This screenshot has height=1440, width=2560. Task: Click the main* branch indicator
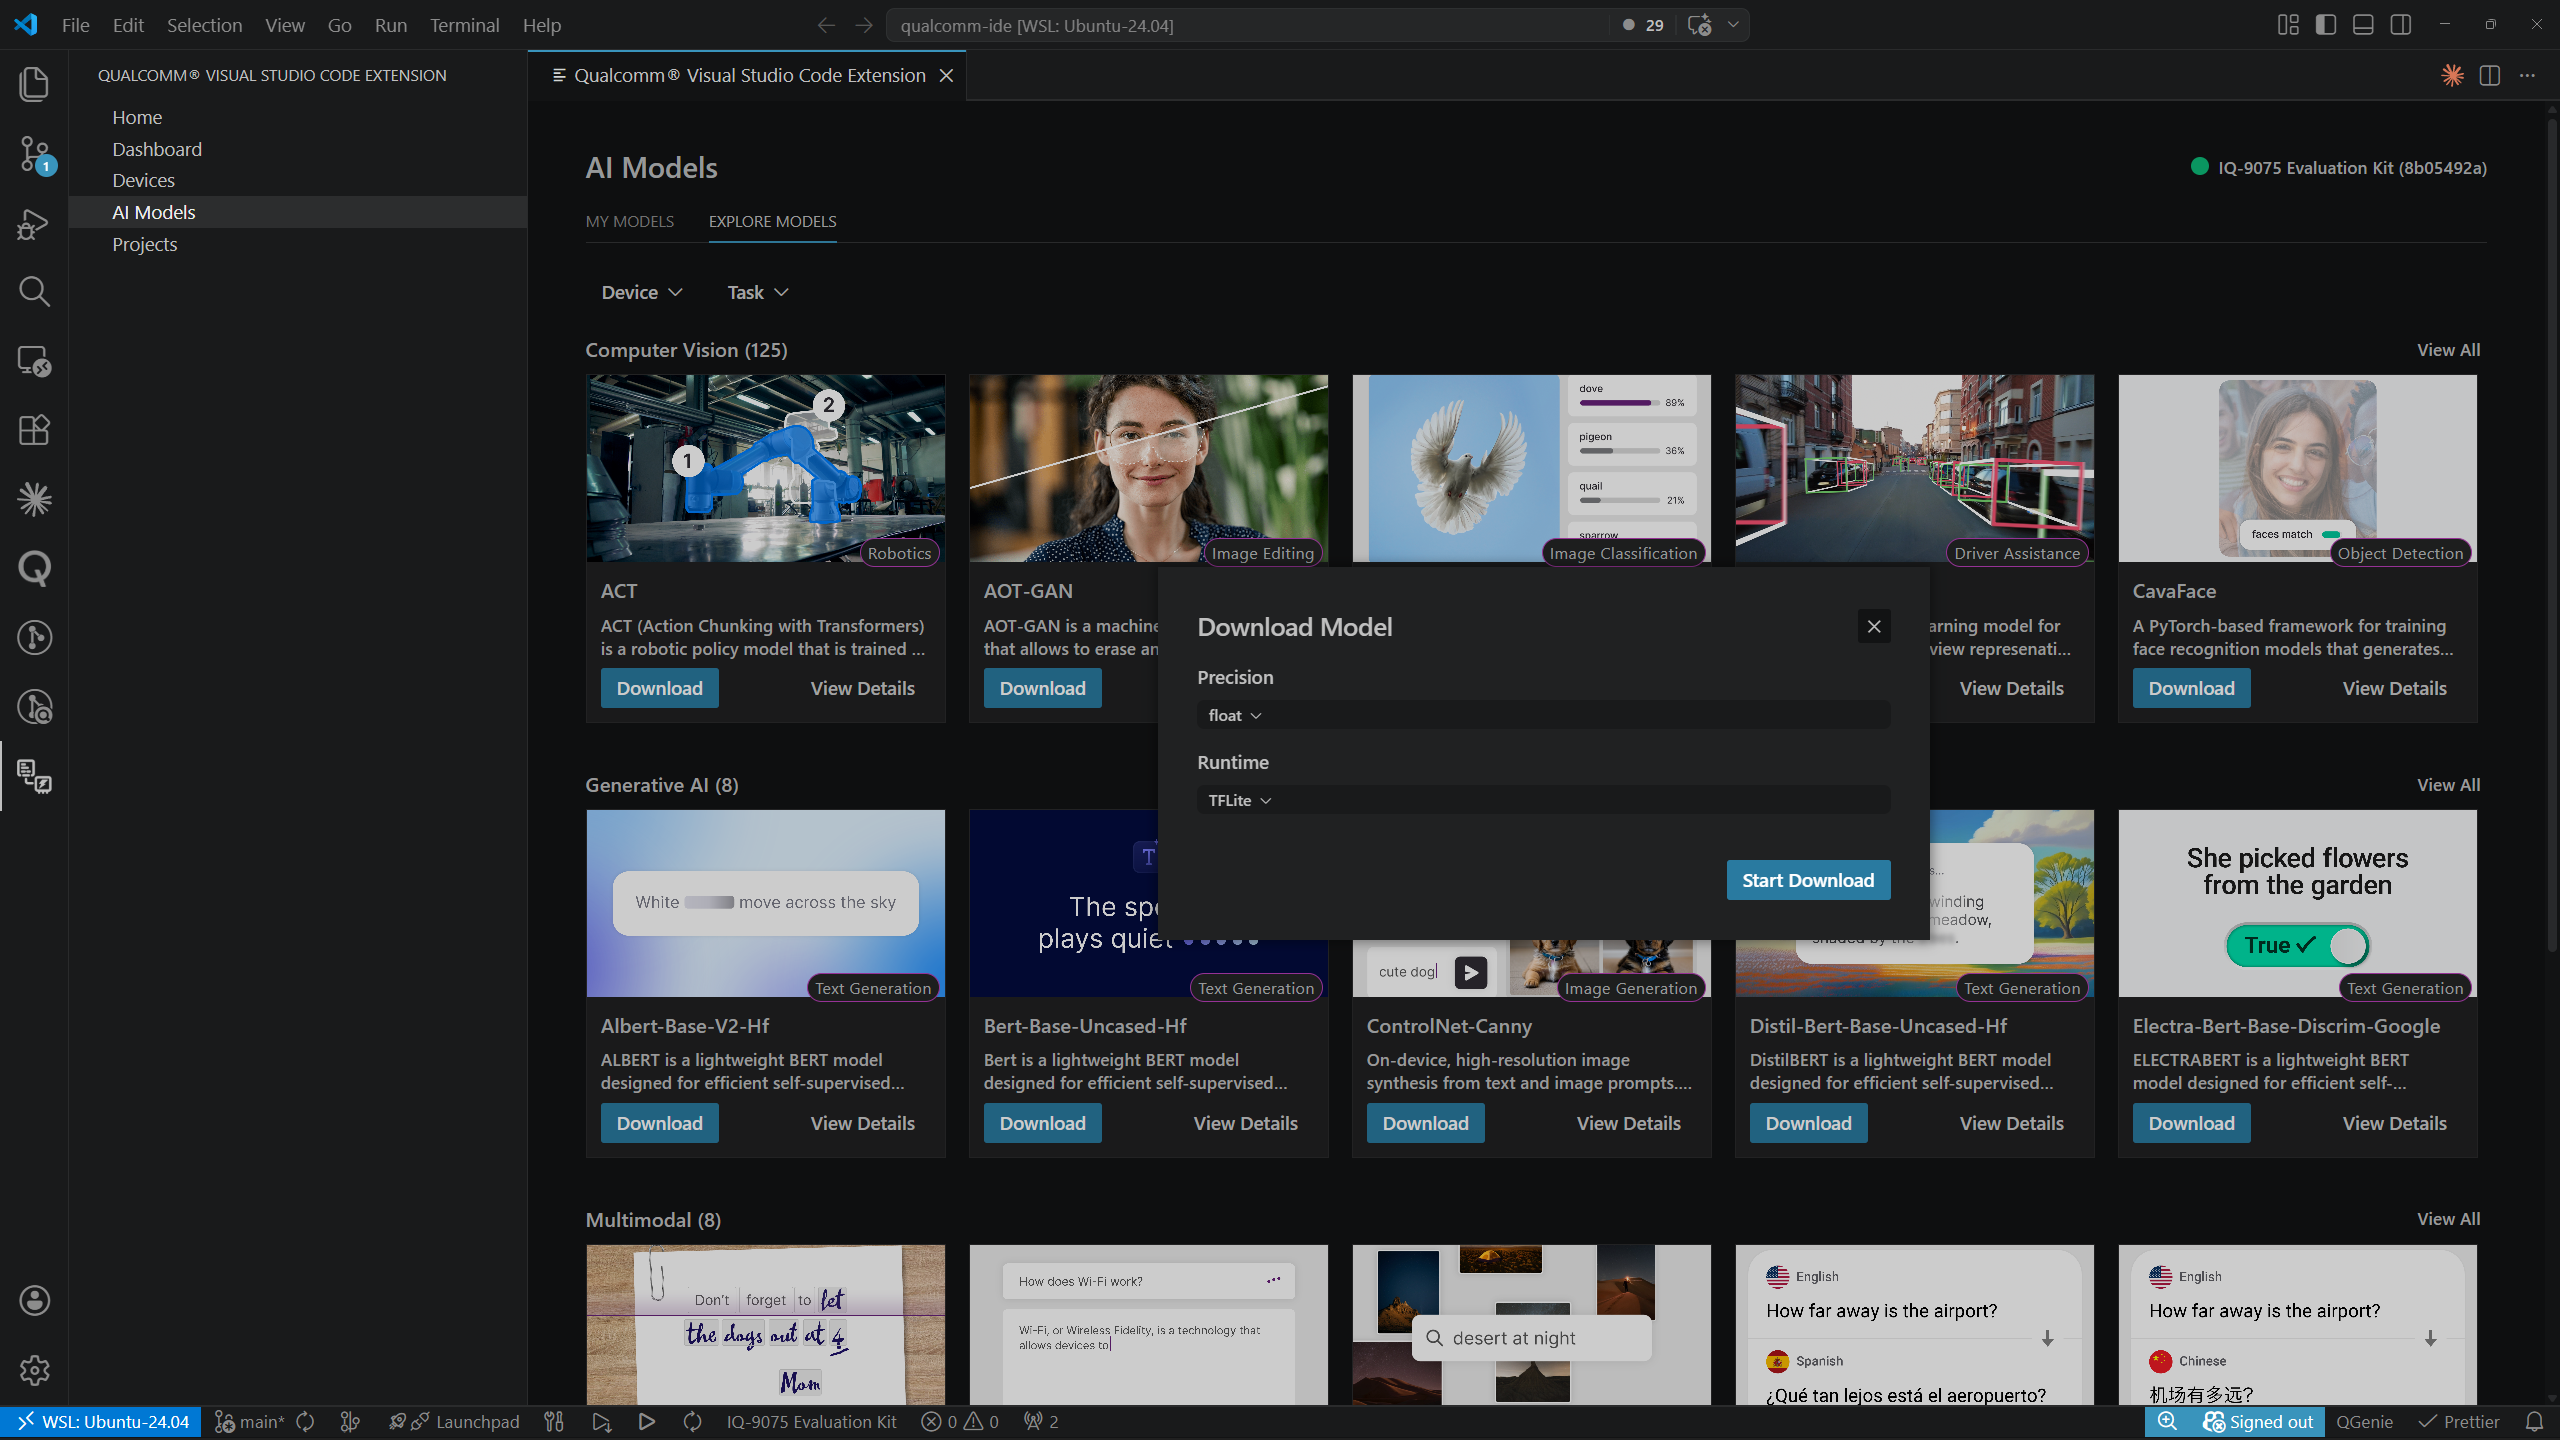click(250, 1421)
